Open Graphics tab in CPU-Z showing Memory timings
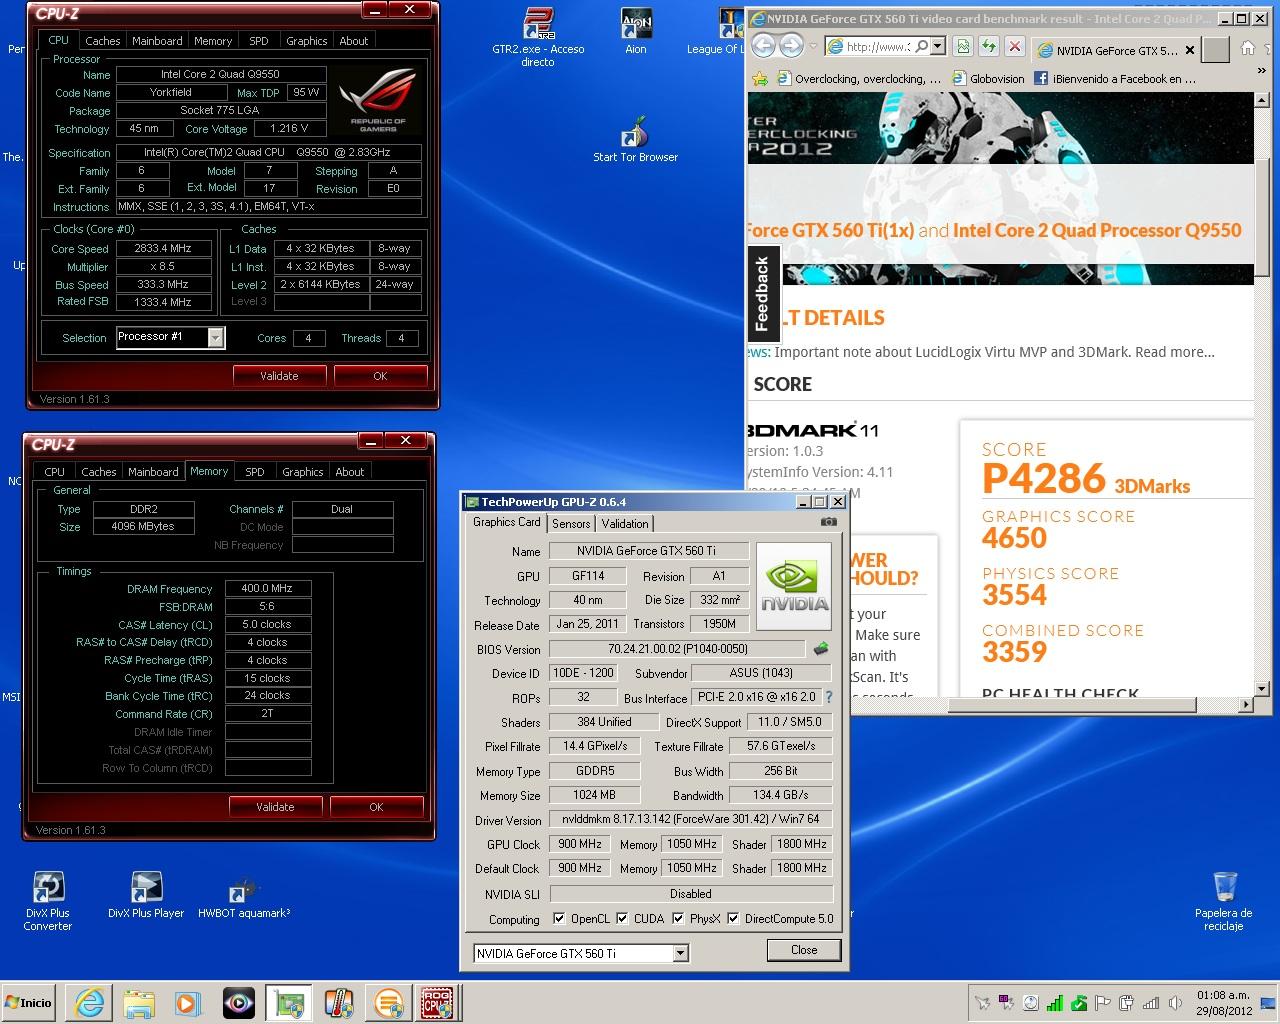Screen dimensions: 1280x1024 click(303, 472)
